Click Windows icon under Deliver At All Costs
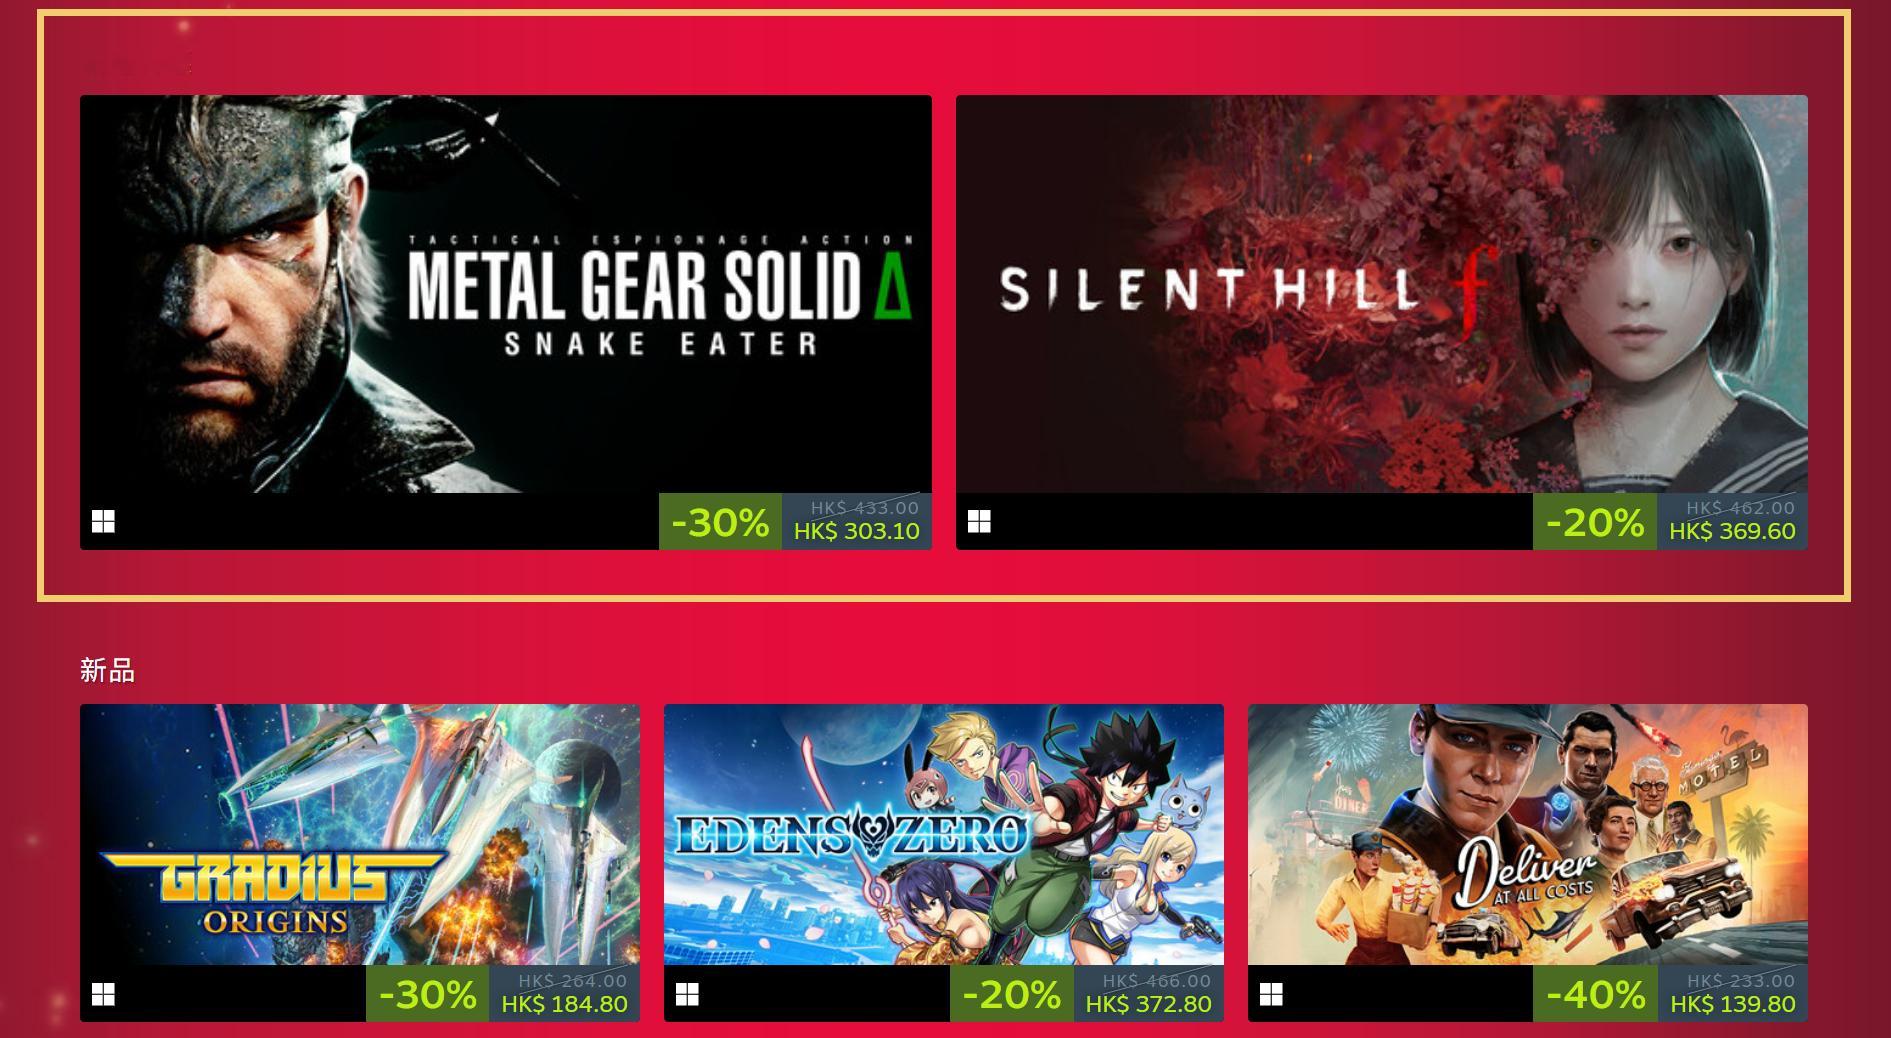The width and height of the screenshot is (1891, 1038). (x=1271, y=994)
